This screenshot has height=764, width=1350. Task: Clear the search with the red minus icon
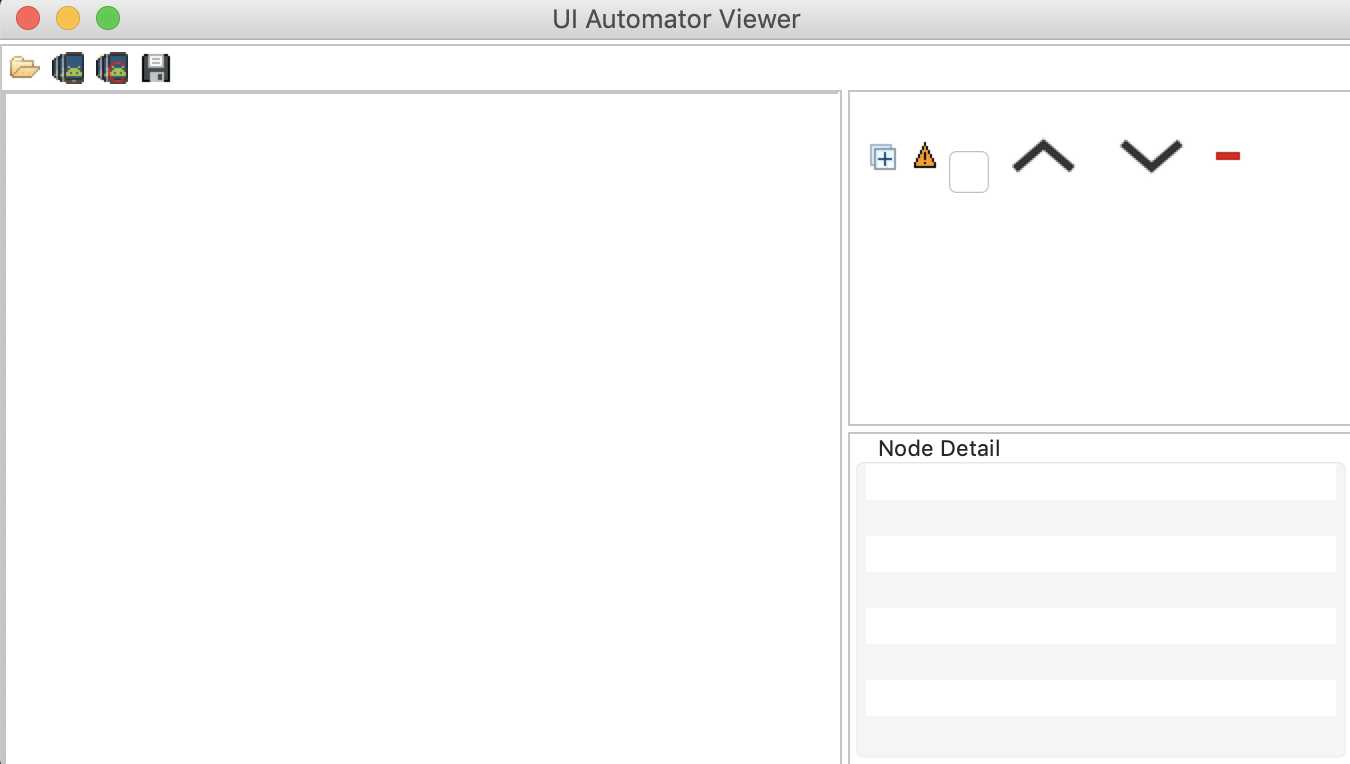coord(1228,156)
